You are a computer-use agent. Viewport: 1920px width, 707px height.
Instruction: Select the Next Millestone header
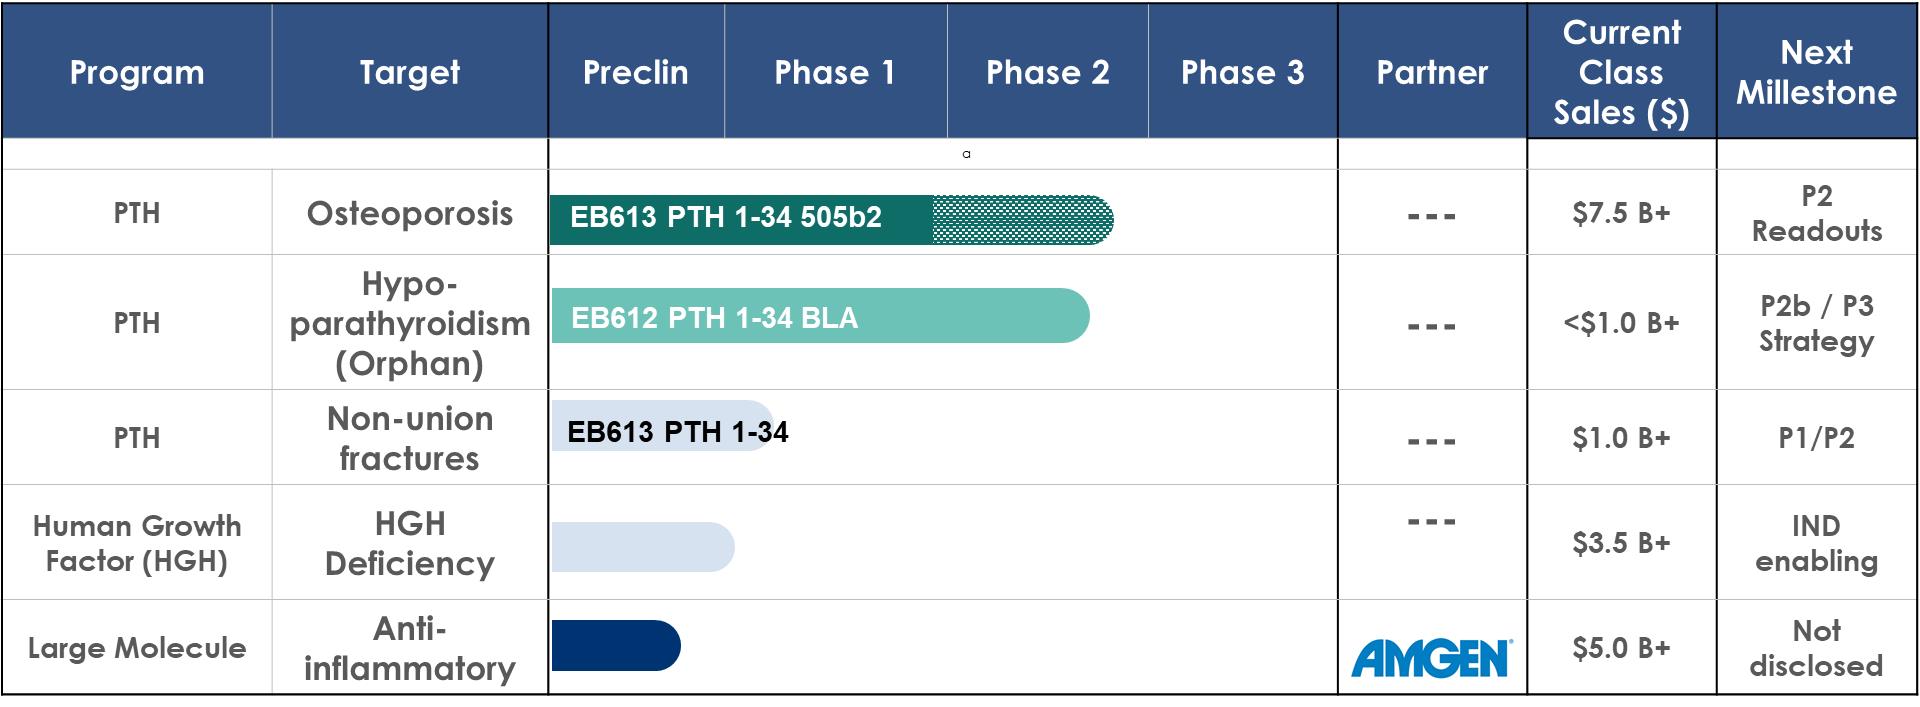[x=1816, y=72]
